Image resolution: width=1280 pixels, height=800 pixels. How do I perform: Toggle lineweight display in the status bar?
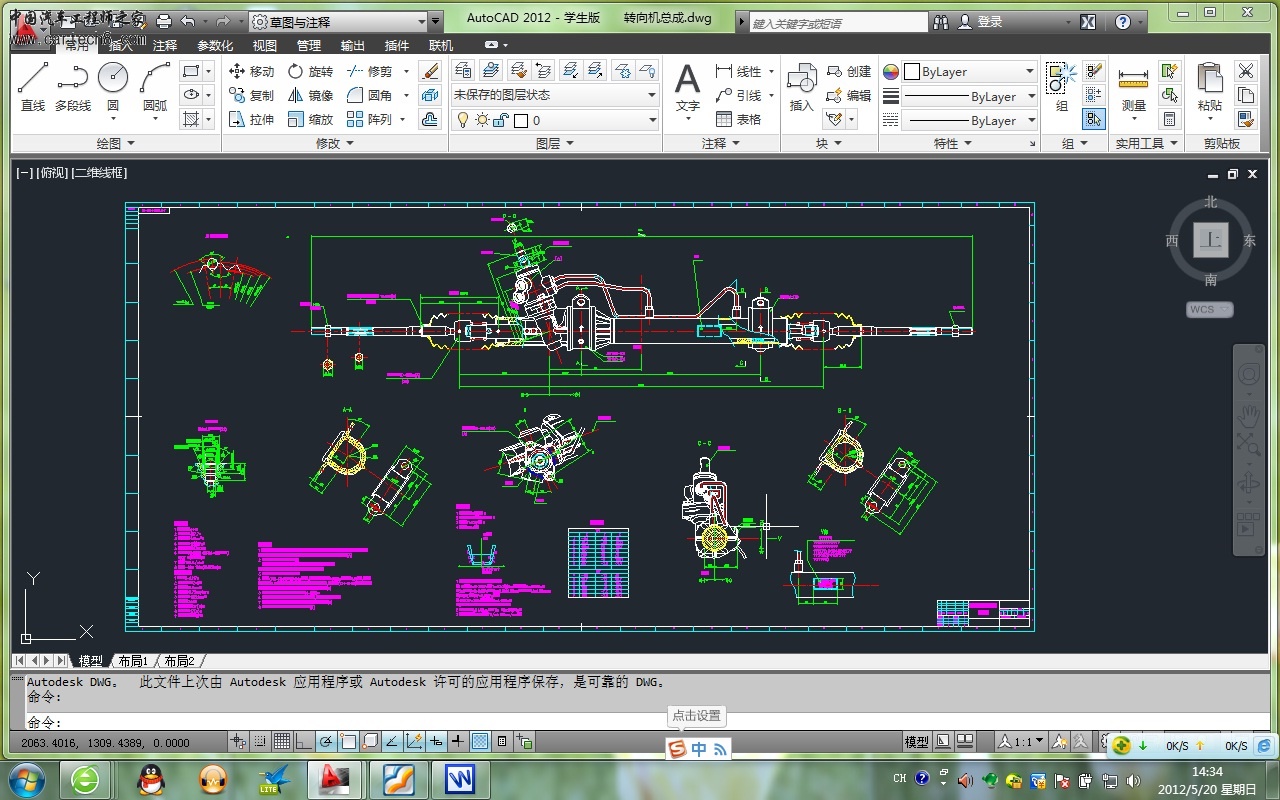[x=458, y=741]
